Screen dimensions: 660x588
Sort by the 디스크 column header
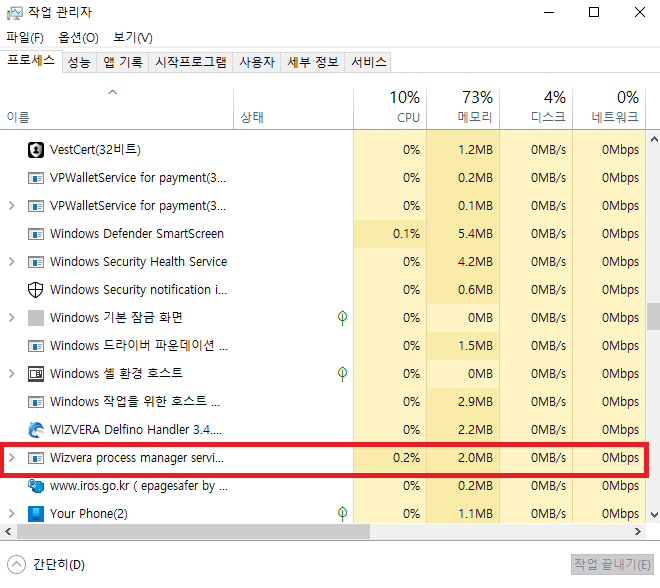coord(536,108)
